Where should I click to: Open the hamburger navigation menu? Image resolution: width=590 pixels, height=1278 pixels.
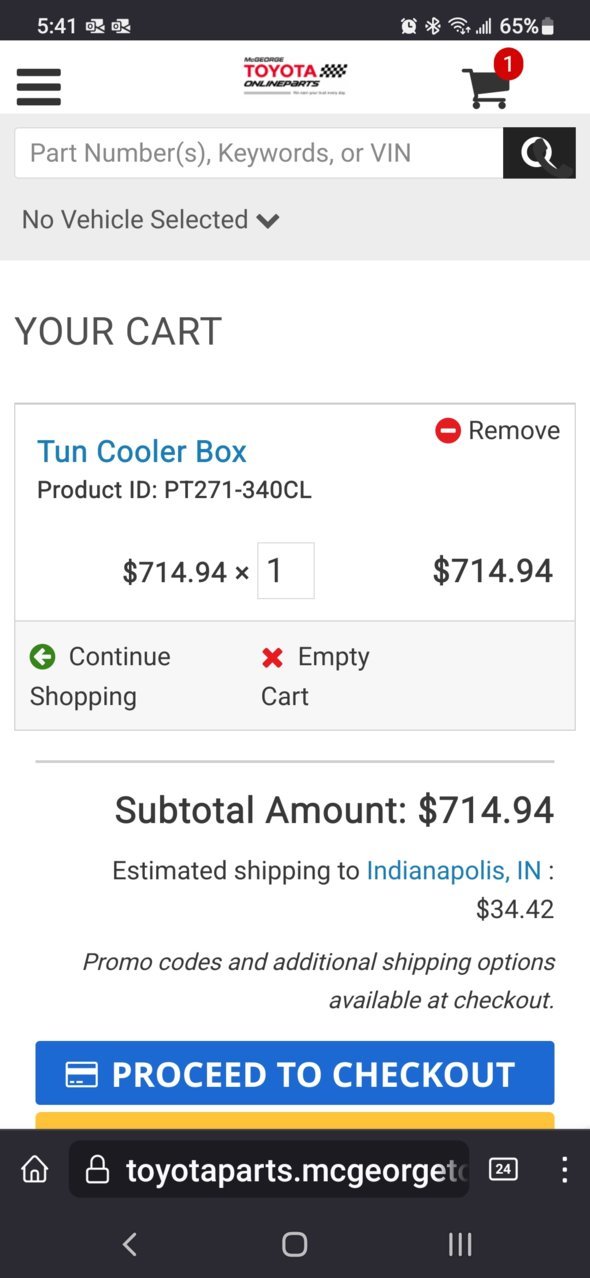39,86
